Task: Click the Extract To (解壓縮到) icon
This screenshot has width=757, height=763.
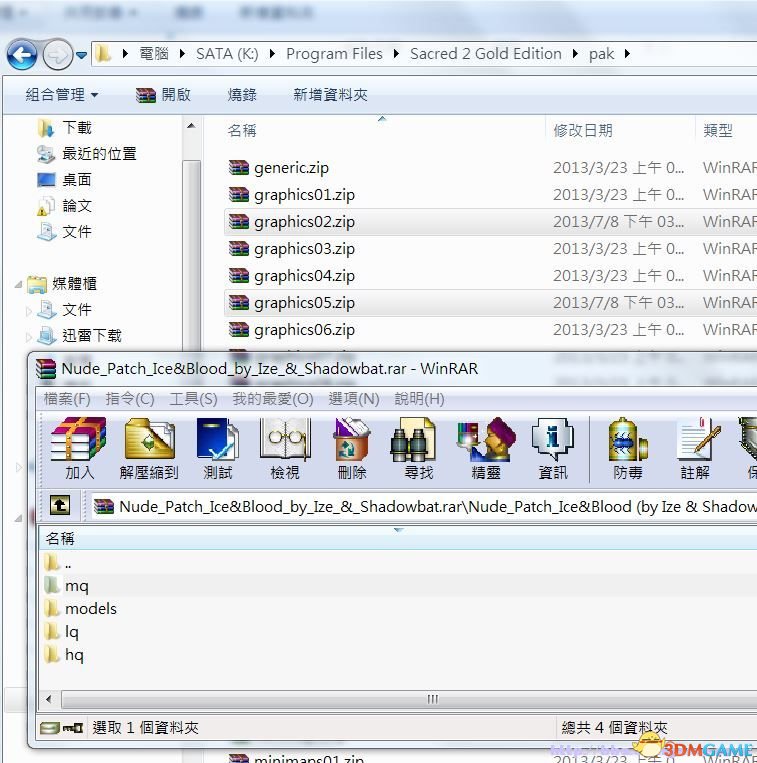Action: (148, 448)
